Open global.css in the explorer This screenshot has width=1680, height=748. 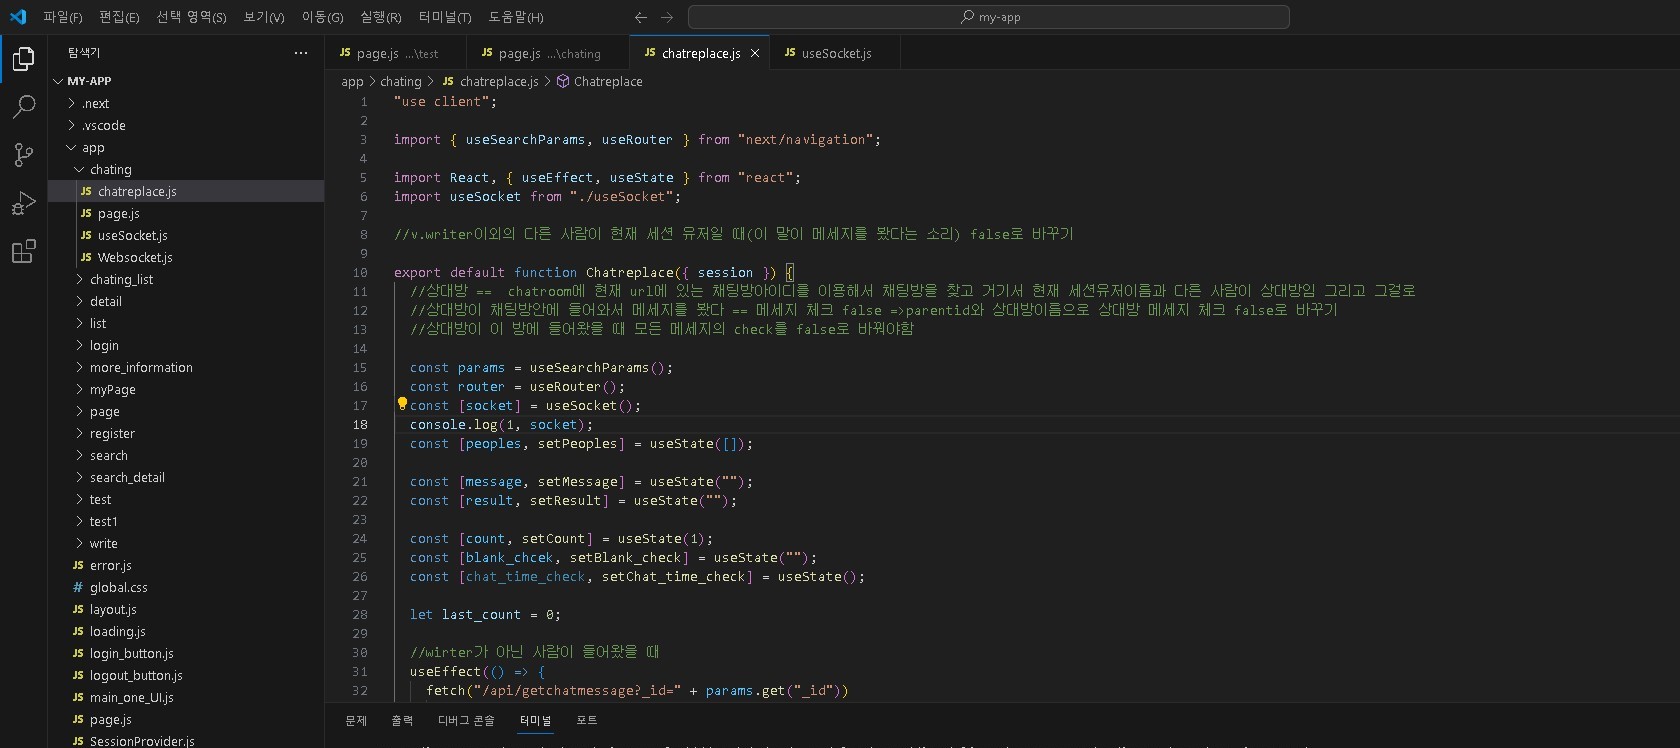pos(186,587)
